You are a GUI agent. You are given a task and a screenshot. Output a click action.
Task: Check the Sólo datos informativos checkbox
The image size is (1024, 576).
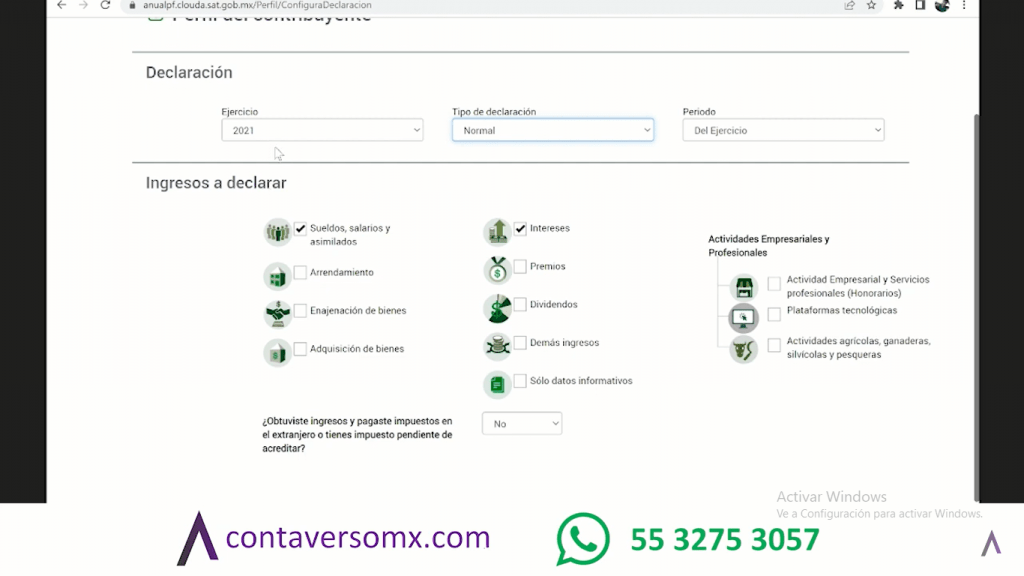(520, 381)
